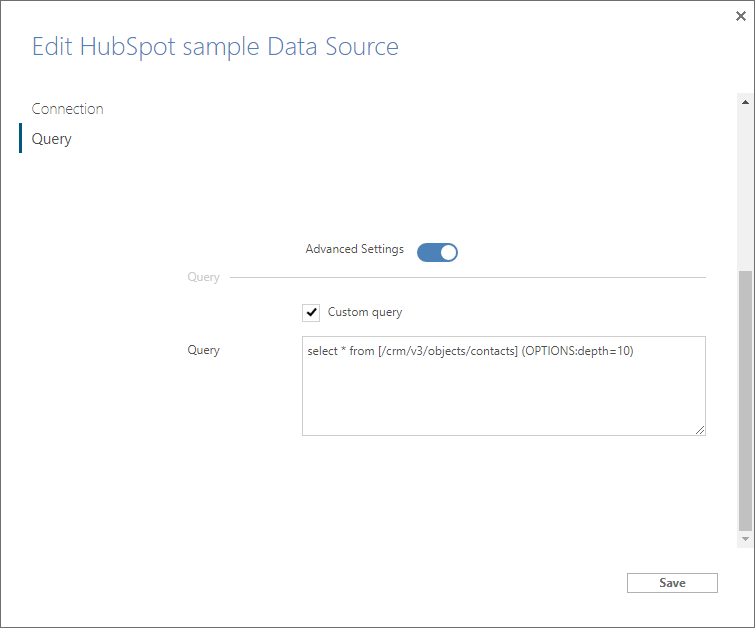Turn off the Advanced Settings toggle

437,252
